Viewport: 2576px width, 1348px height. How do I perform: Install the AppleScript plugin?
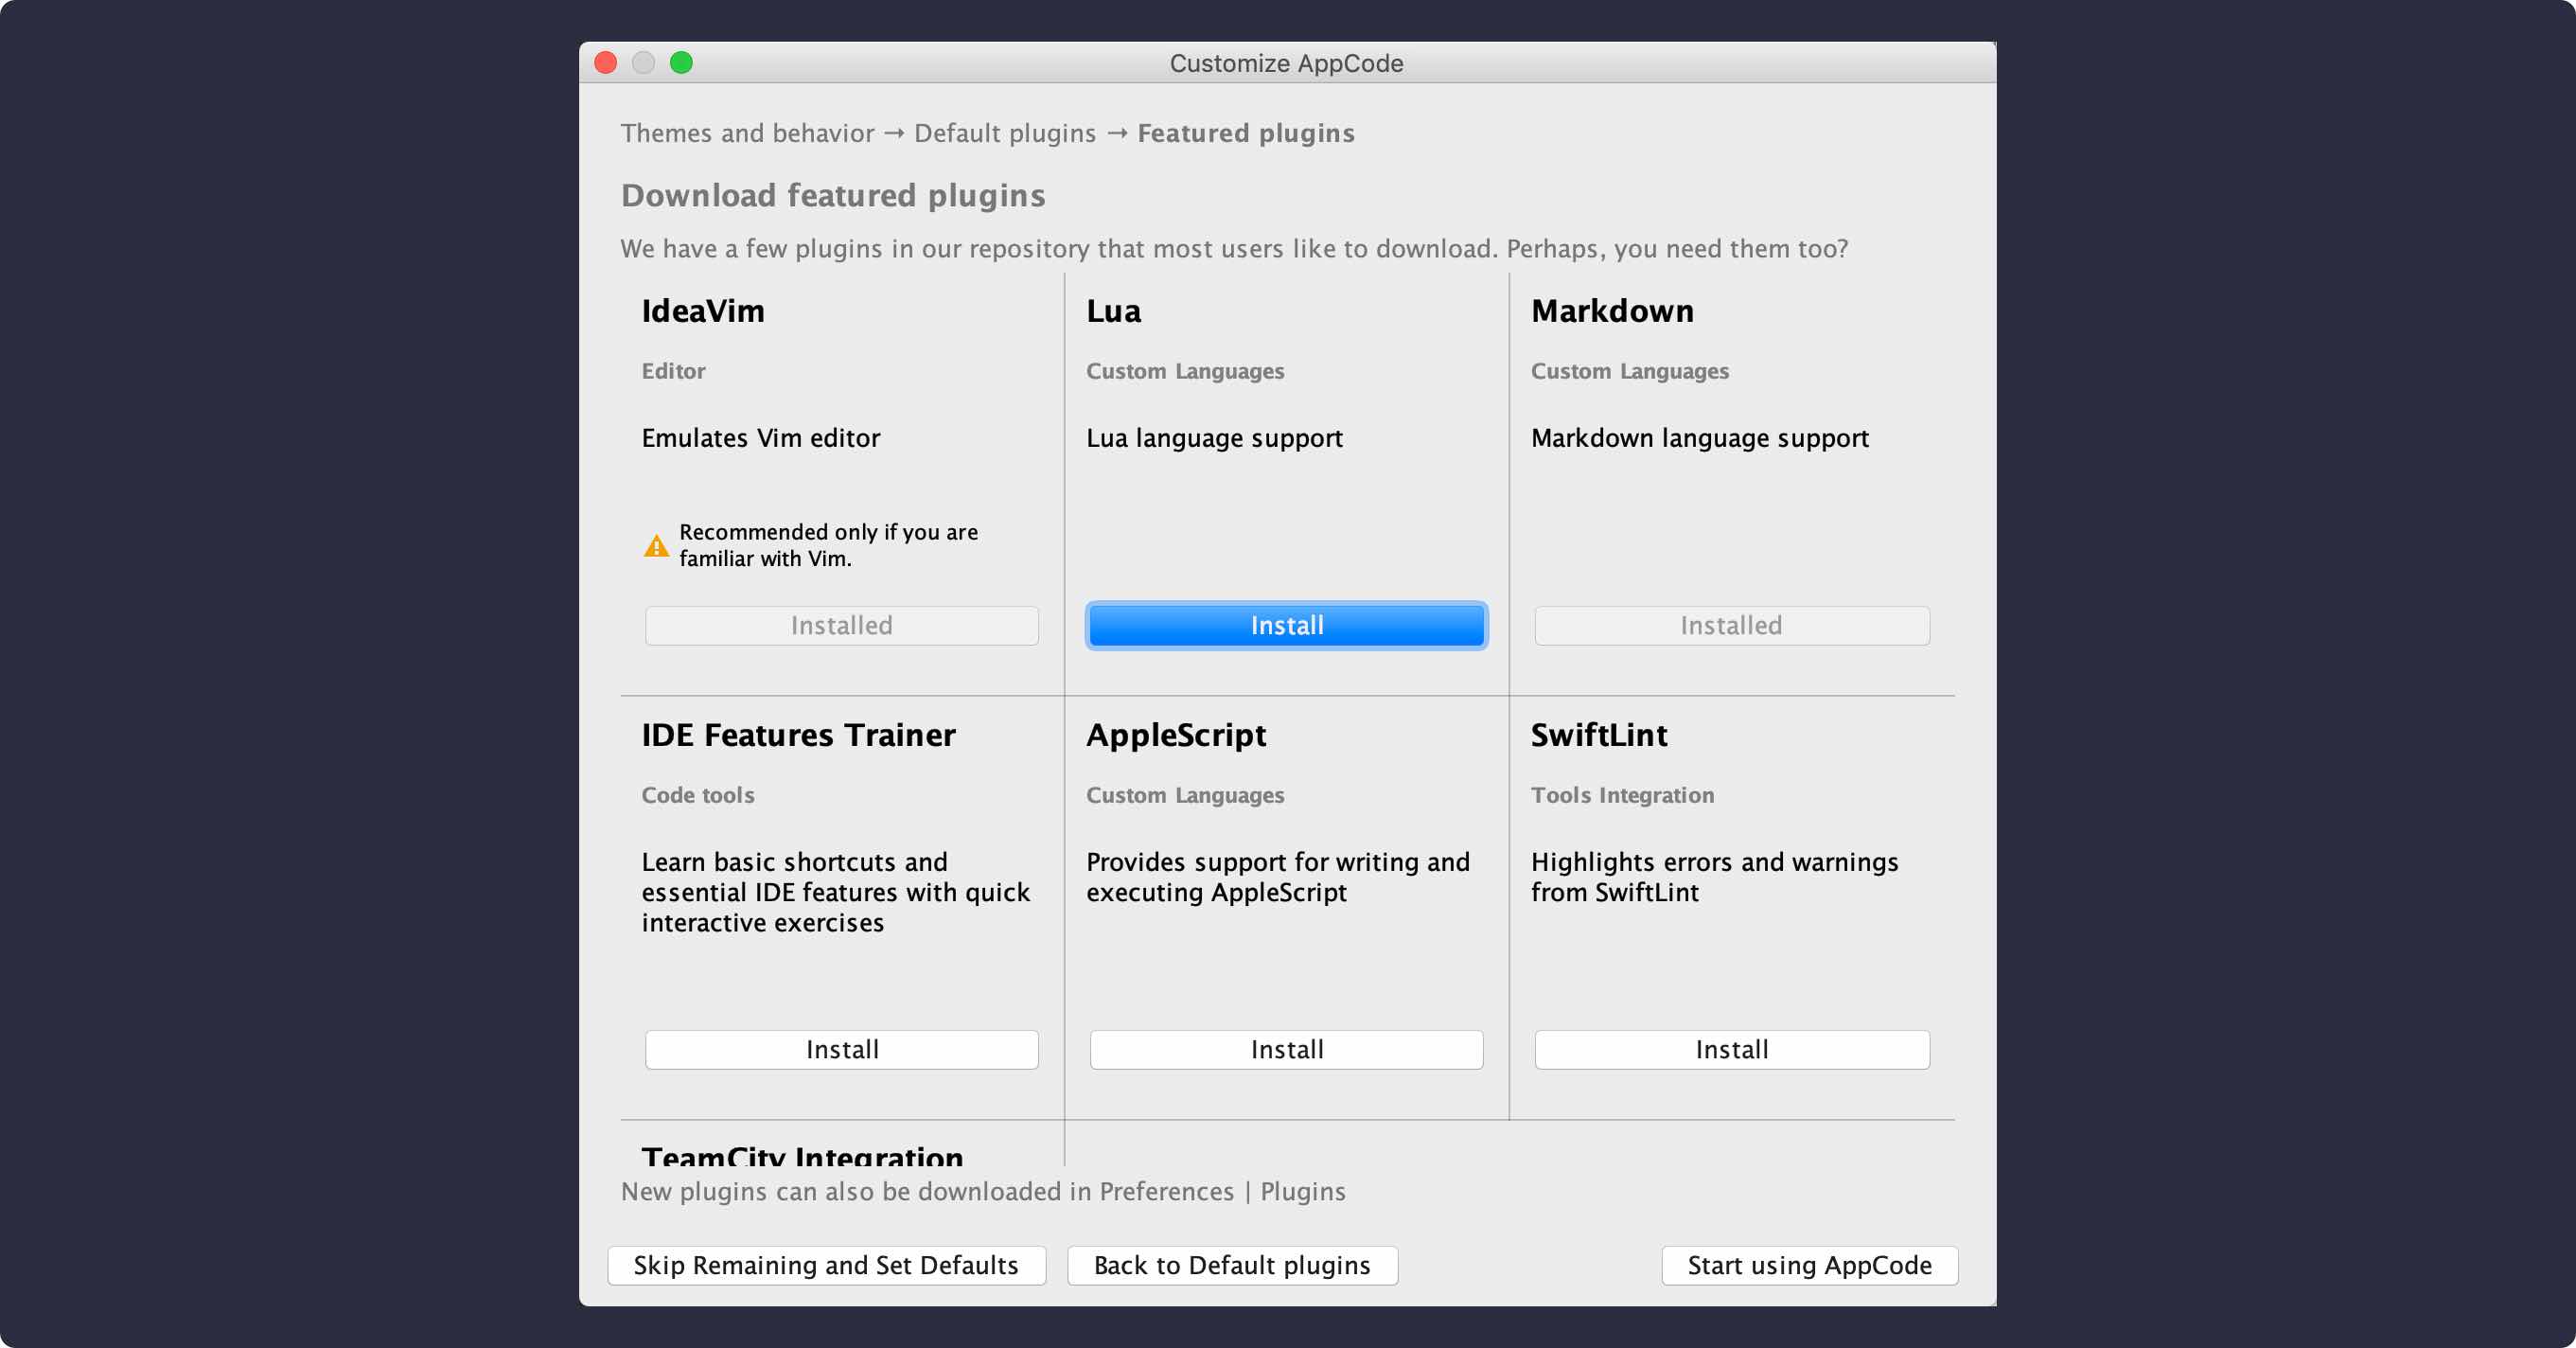tap(1286, 1050)
